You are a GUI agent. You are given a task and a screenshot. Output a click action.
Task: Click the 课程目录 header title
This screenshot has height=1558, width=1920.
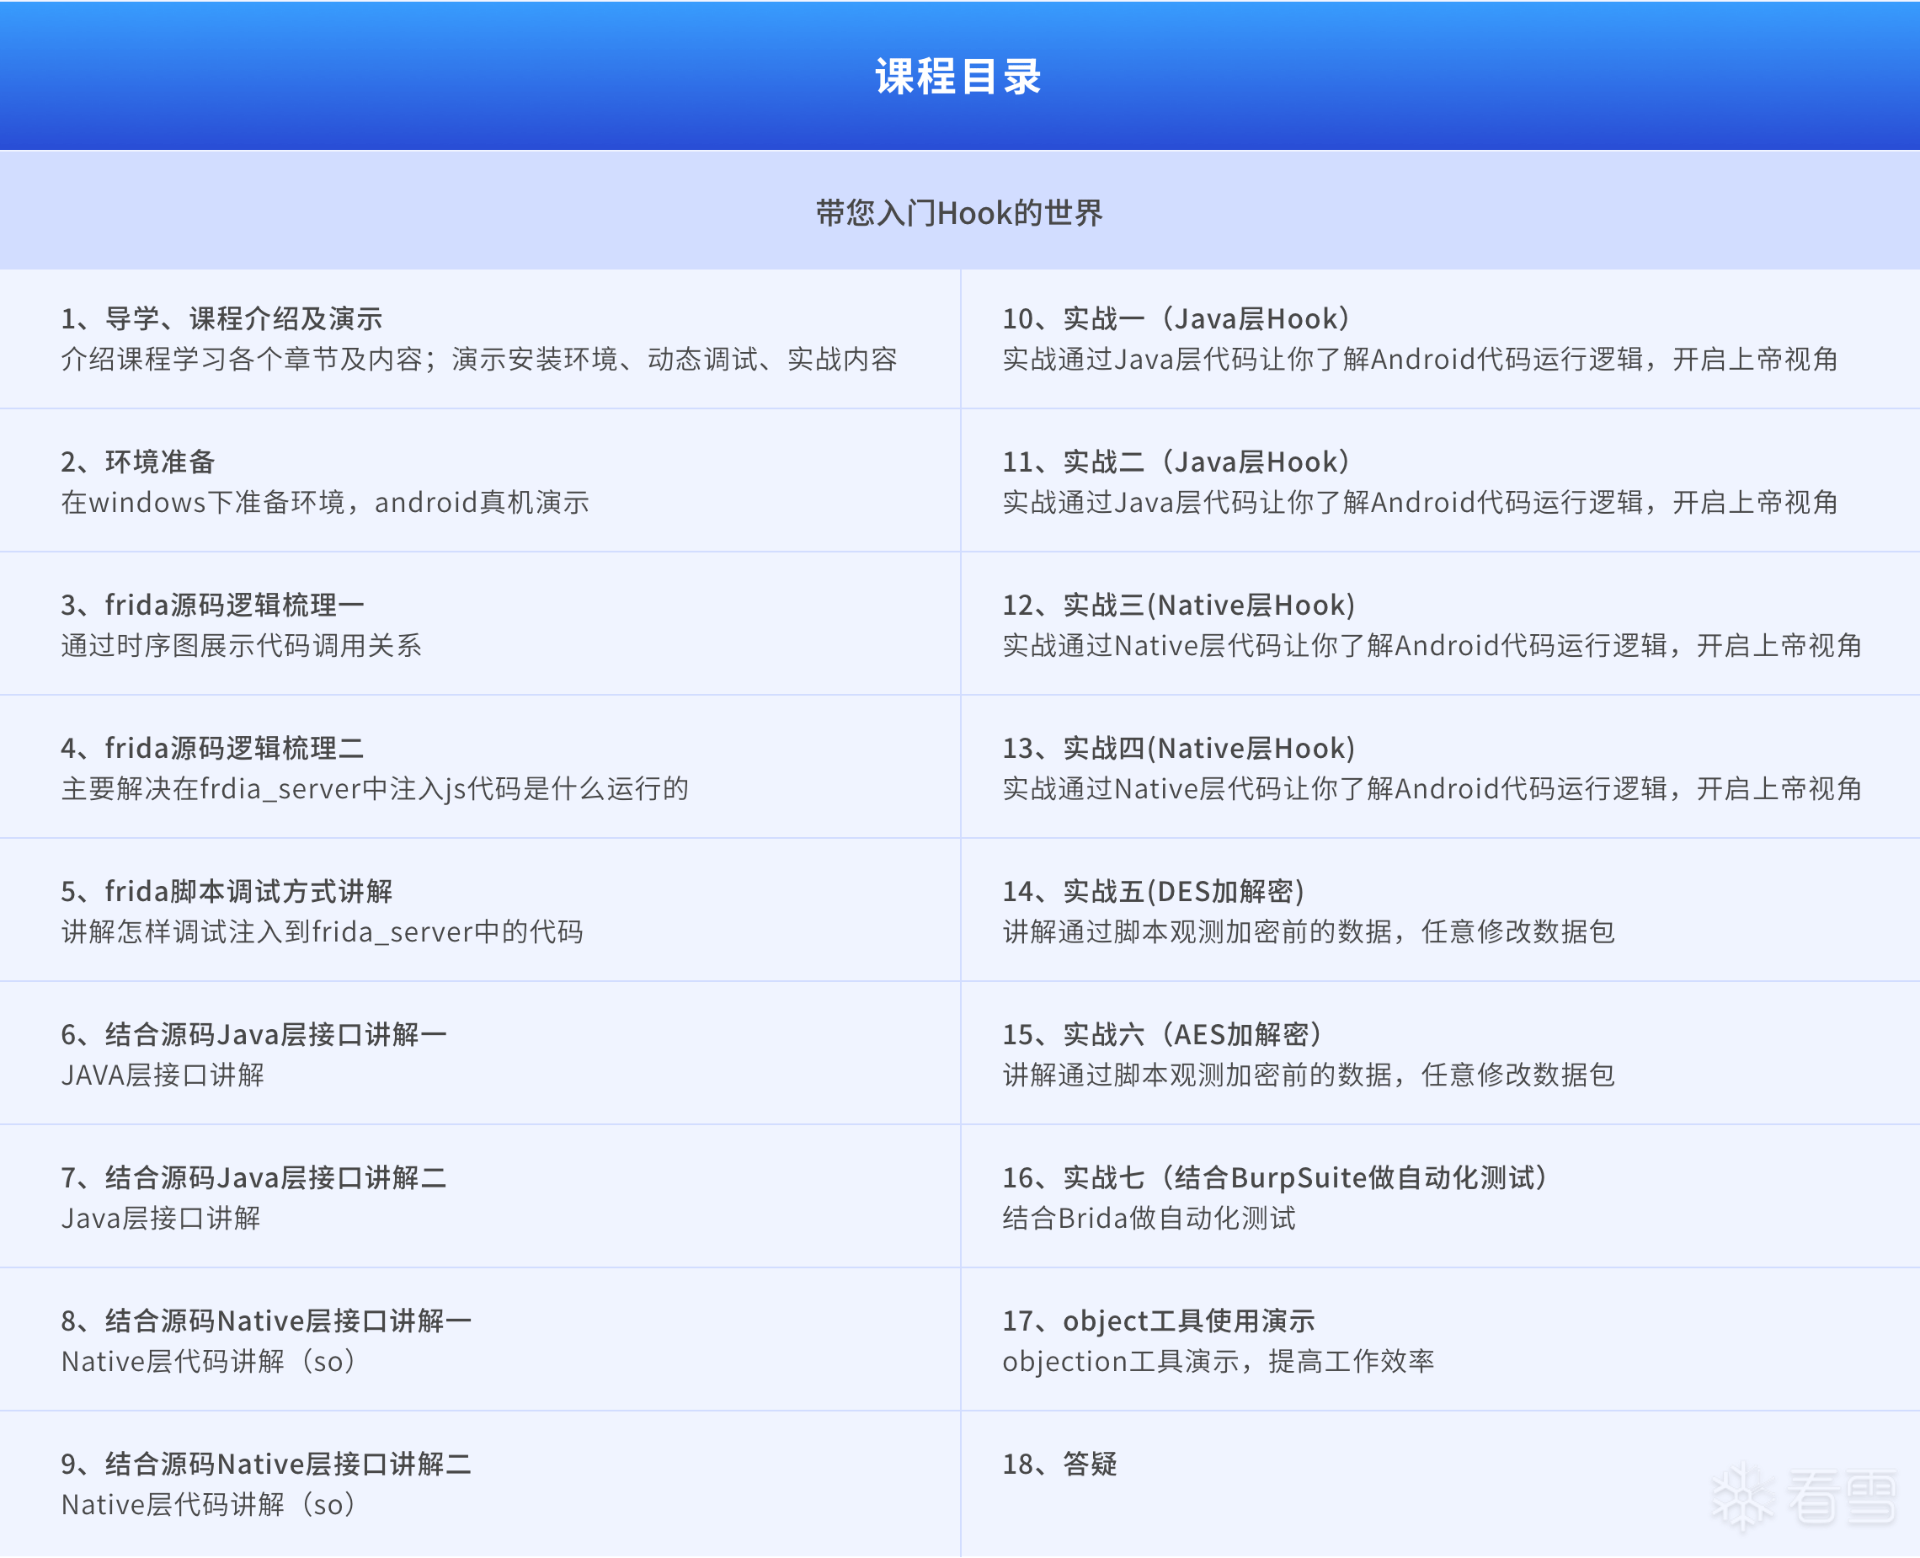pyautogui.click(x=959, y=76)
